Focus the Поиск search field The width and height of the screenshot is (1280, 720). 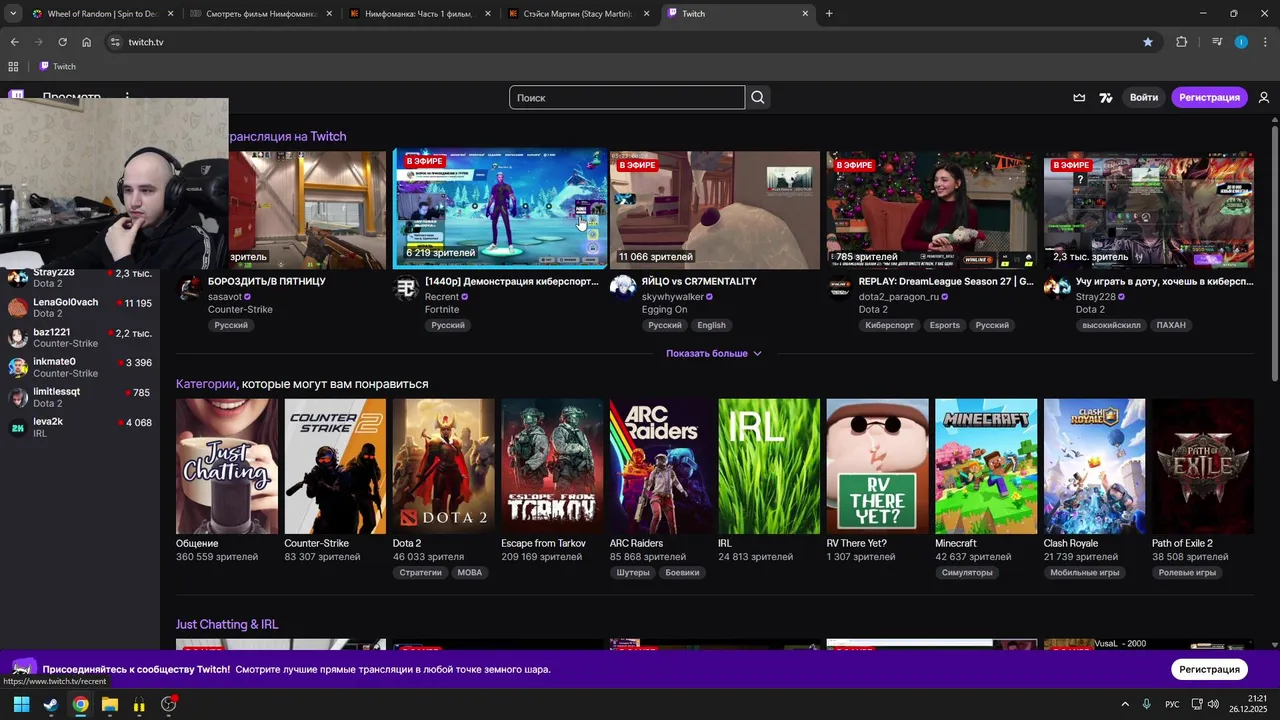(x=627, y=97)
